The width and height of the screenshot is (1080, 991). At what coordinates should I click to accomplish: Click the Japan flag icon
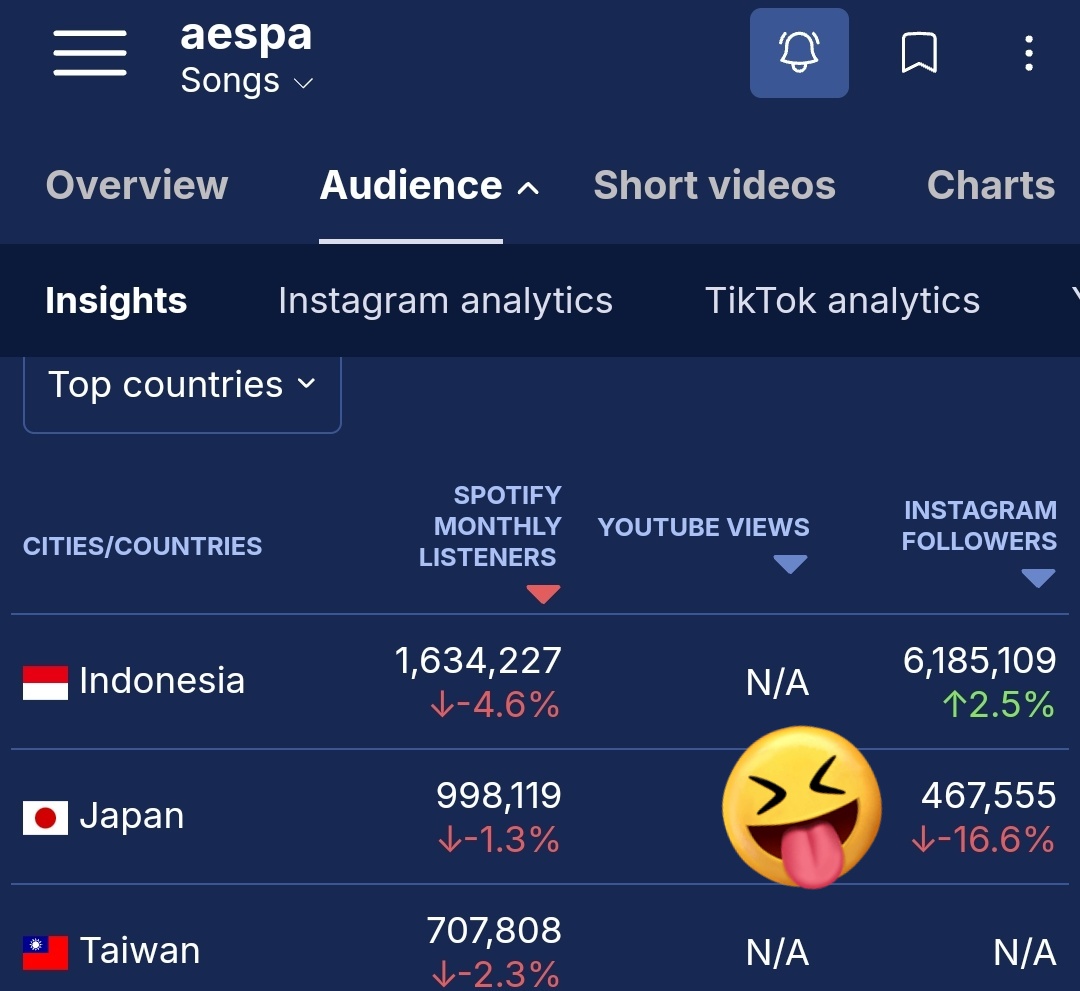[x=45, y=817]
